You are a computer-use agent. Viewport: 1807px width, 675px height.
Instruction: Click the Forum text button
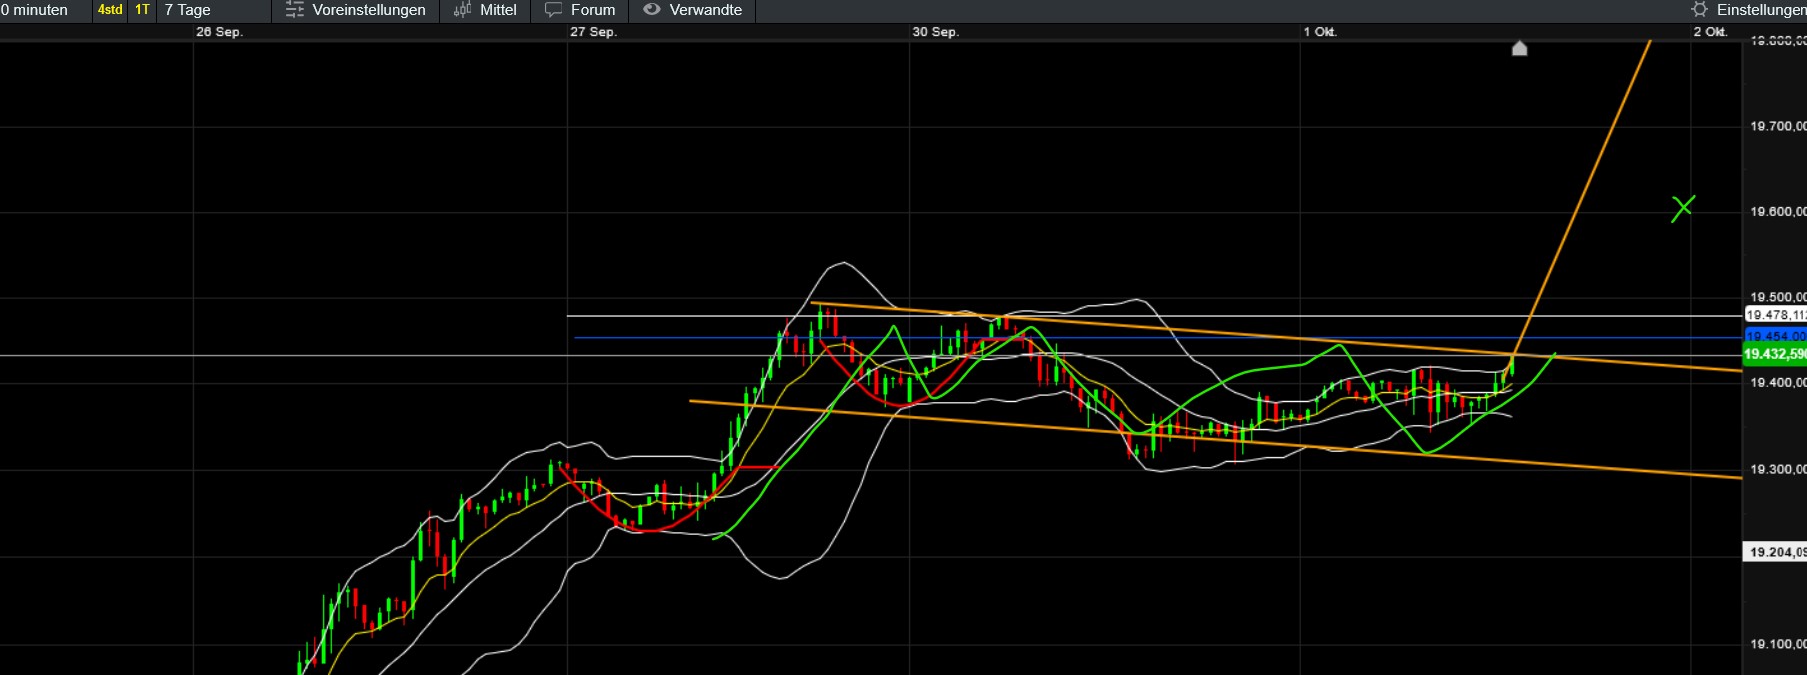(593, 10)
